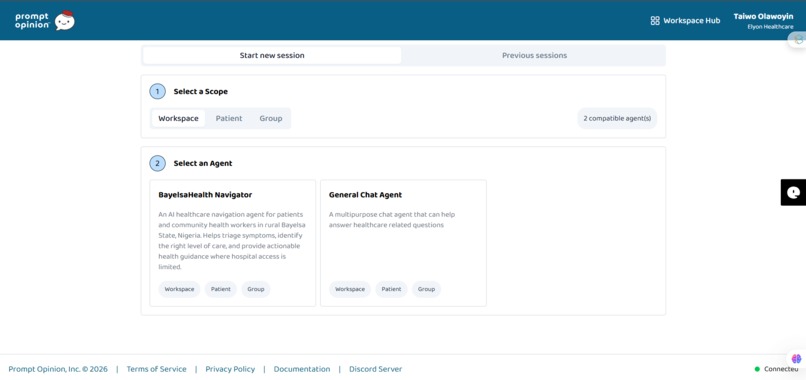Open the Discord Server link
The width and height of the screenshot is (806, 380).
tap(376, 369)
